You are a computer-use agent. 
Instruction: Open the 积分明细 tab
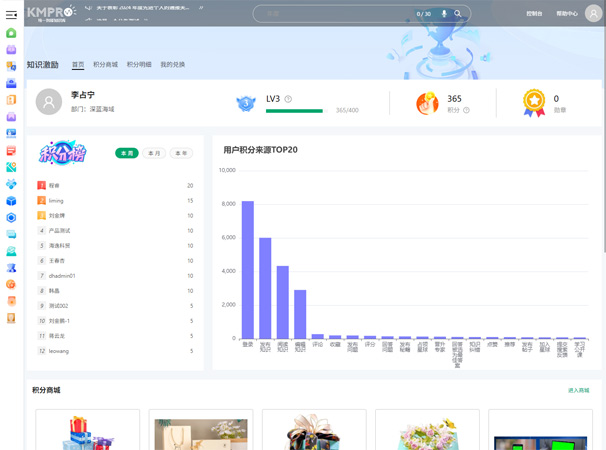click(139, 64)
